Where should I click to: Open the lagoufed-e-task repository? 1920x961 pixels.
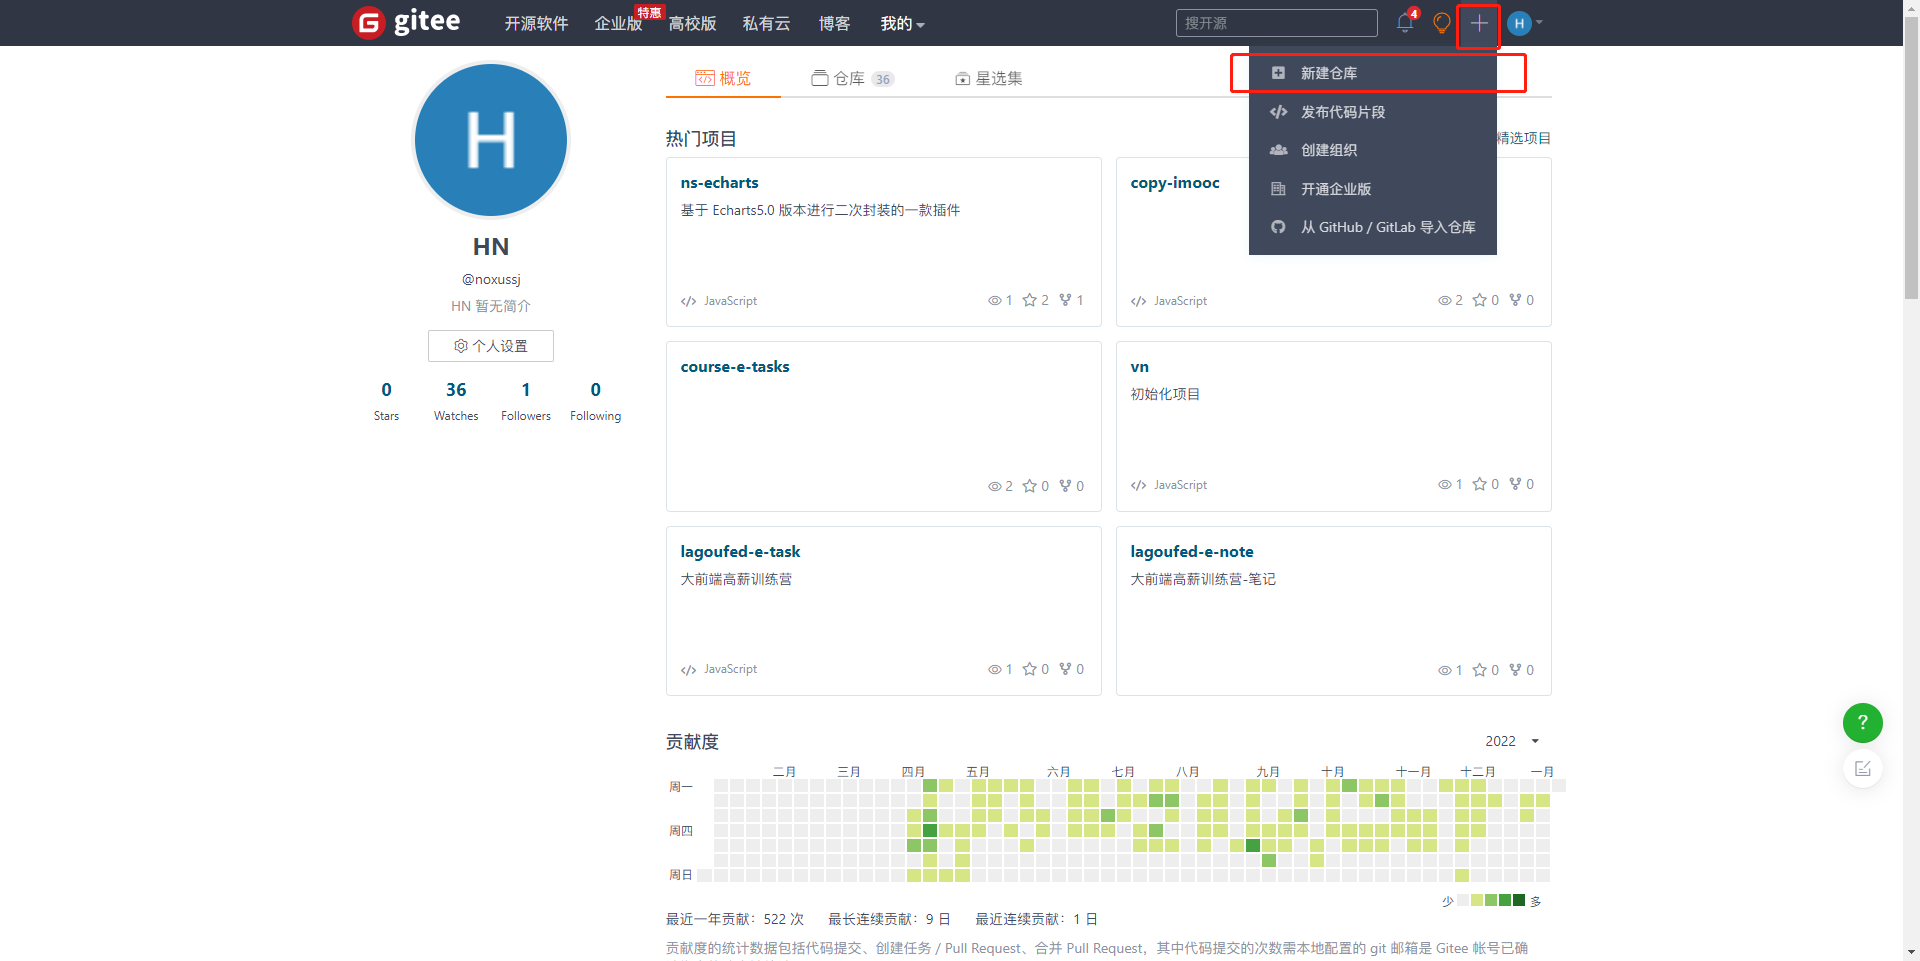pyautogui.click(x=740, y=551)
